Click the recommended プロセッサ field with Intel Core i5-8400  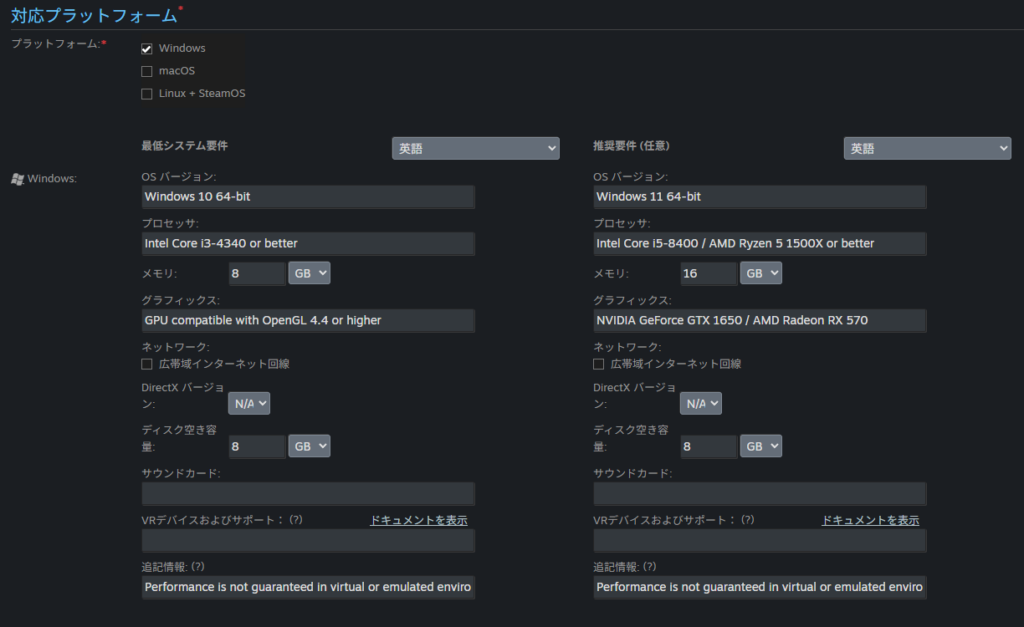tap(760, 244)
